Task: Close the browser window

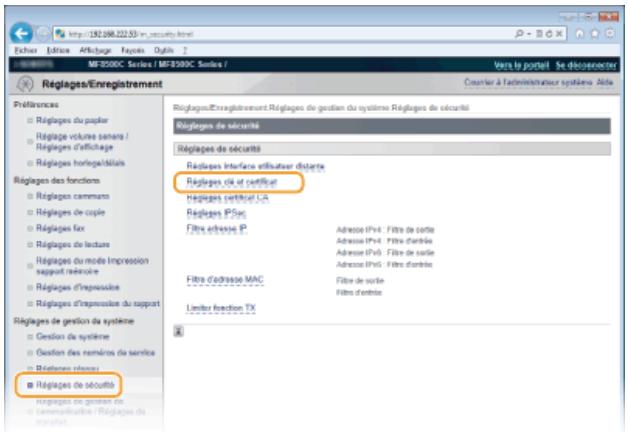Action: tap(608, 17)
